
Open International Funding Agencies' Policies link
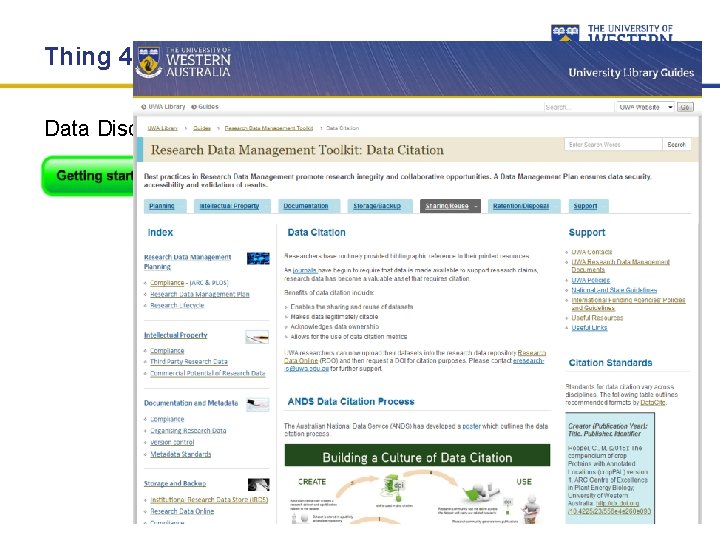[x=628, y=304]
